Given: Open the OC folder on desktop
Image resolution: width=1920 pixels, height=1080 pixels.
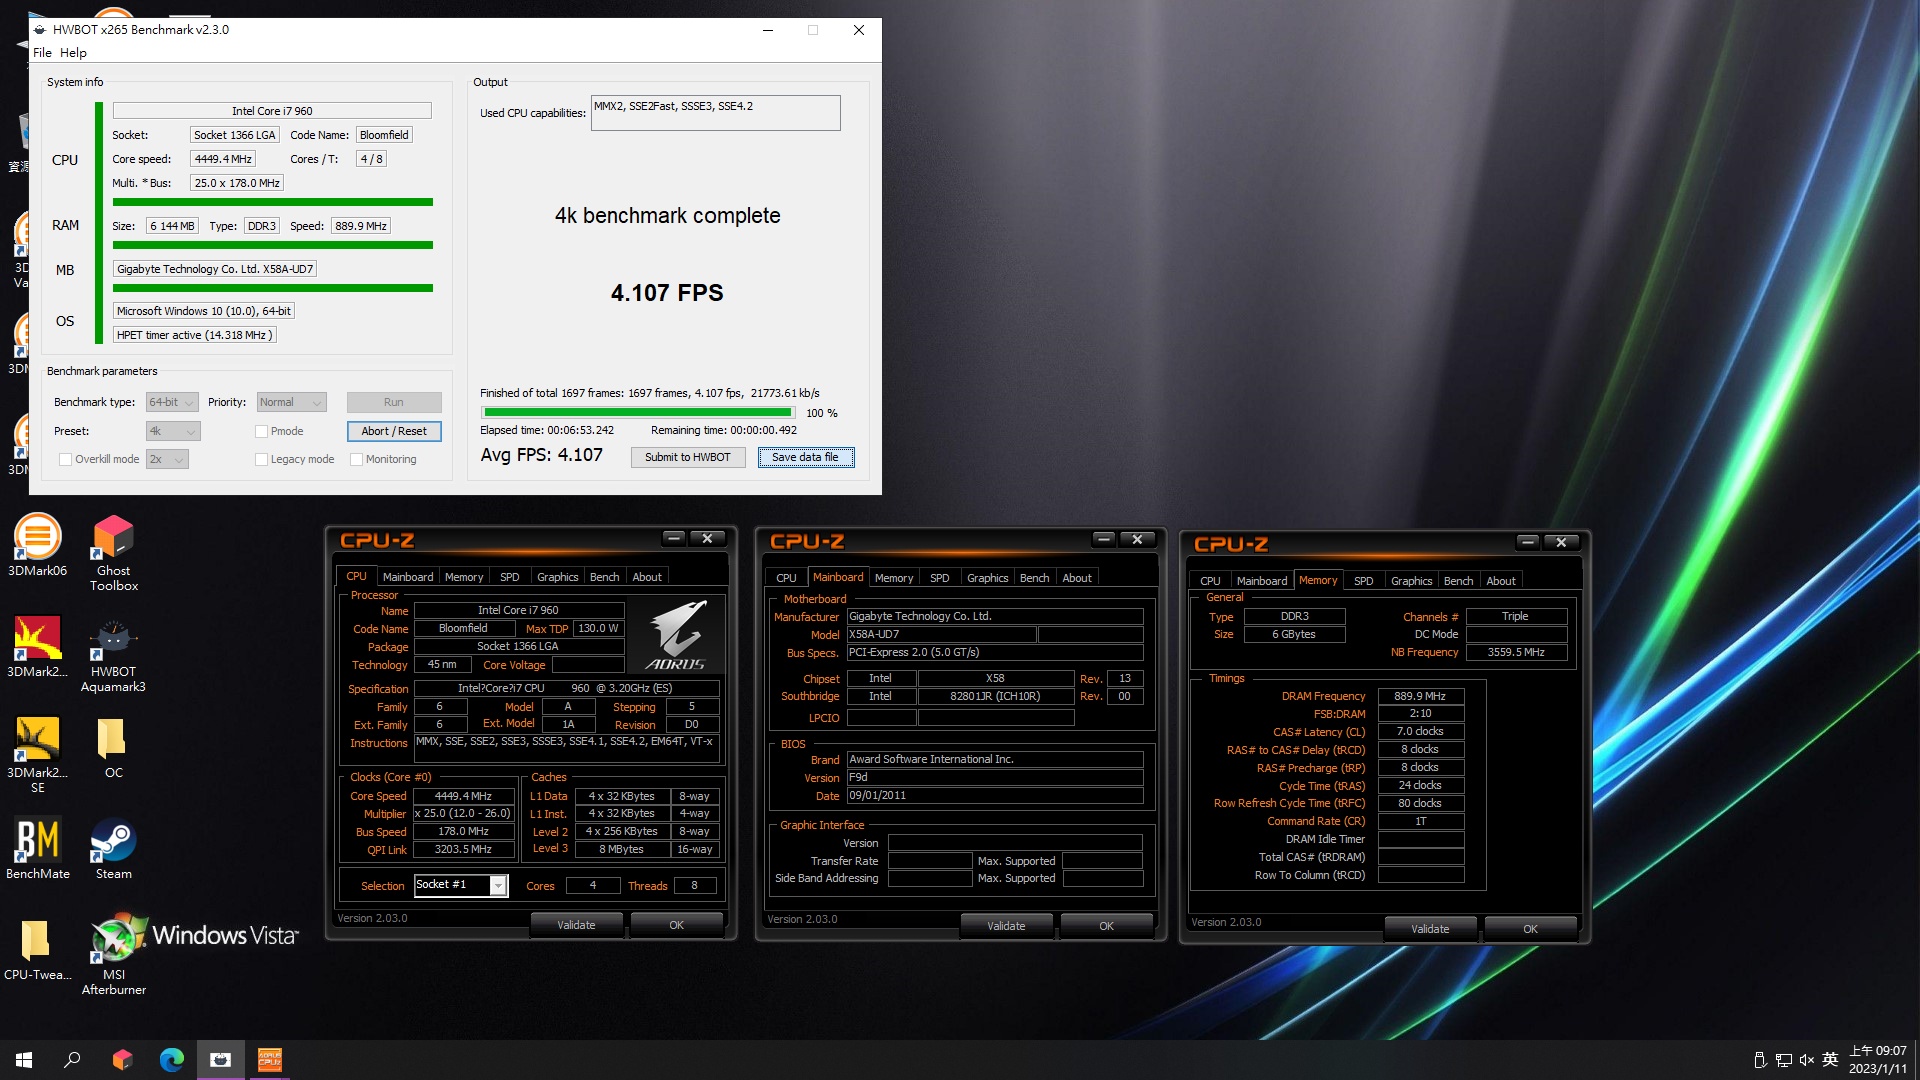Looking at the screenshot, I should (113, 748).
